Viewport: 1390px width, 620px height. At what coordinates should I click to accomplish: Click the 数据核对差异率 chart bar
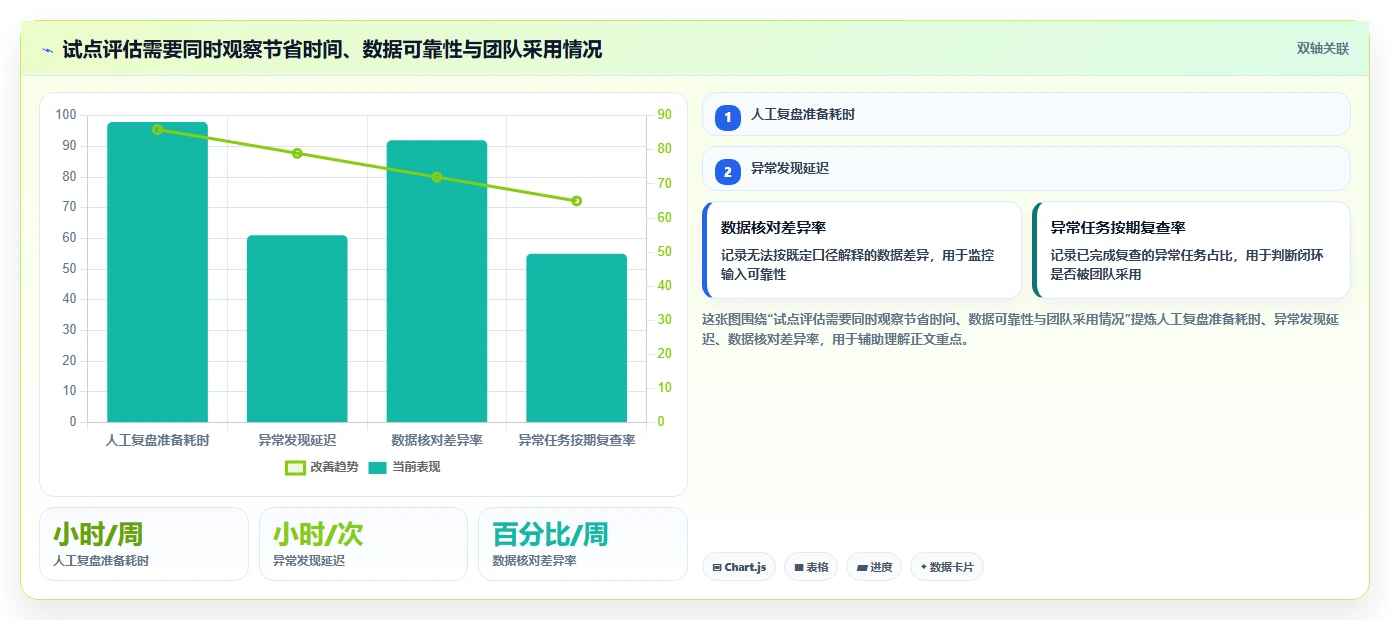[x=437, y=281]
